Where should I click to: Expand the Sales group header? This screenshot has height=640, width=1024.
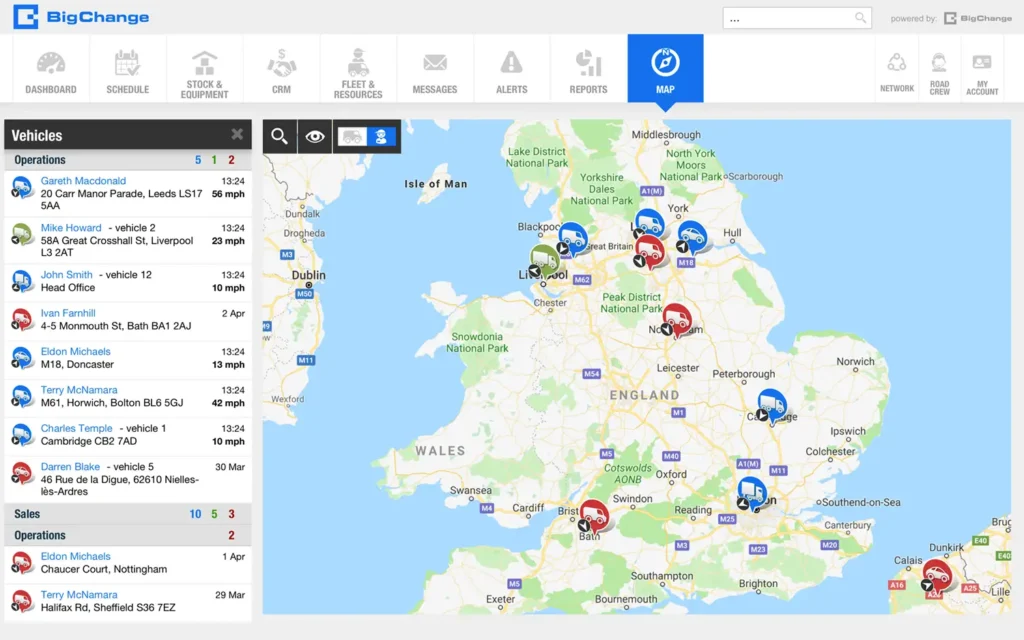[128, 514]
